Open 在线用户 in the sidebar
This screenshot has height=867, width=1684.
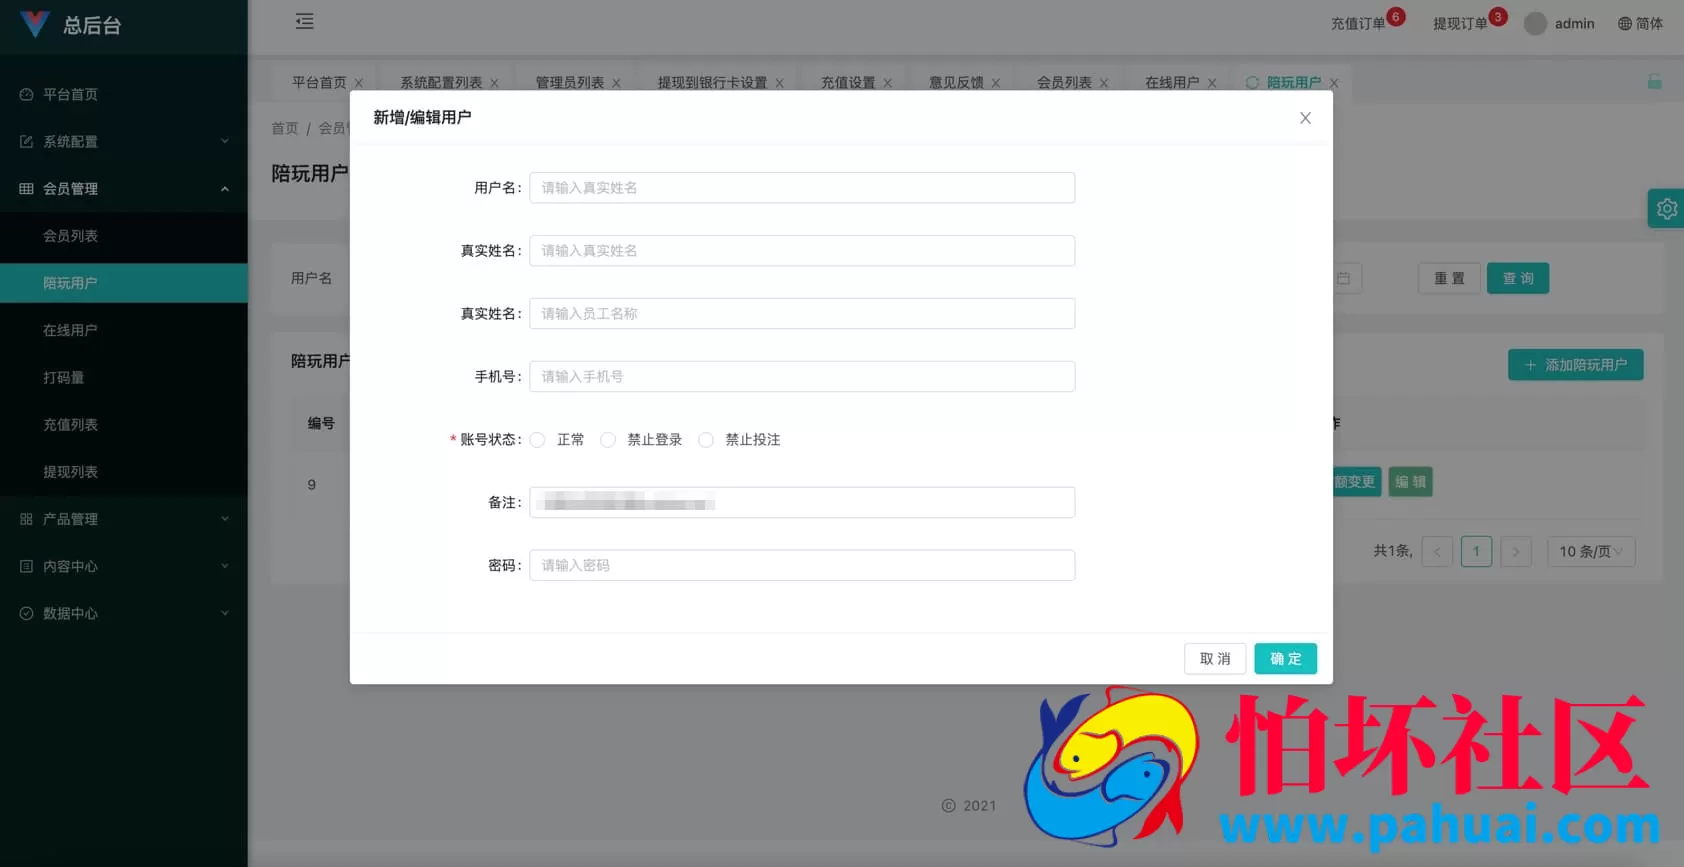124,330
